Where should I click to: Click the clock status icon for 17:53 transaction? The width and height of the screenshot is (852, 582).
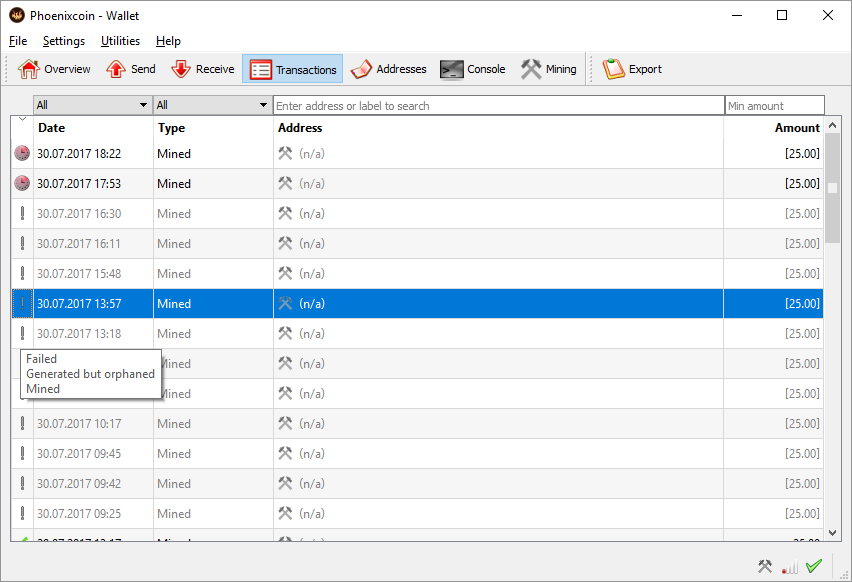click(22, 183)
